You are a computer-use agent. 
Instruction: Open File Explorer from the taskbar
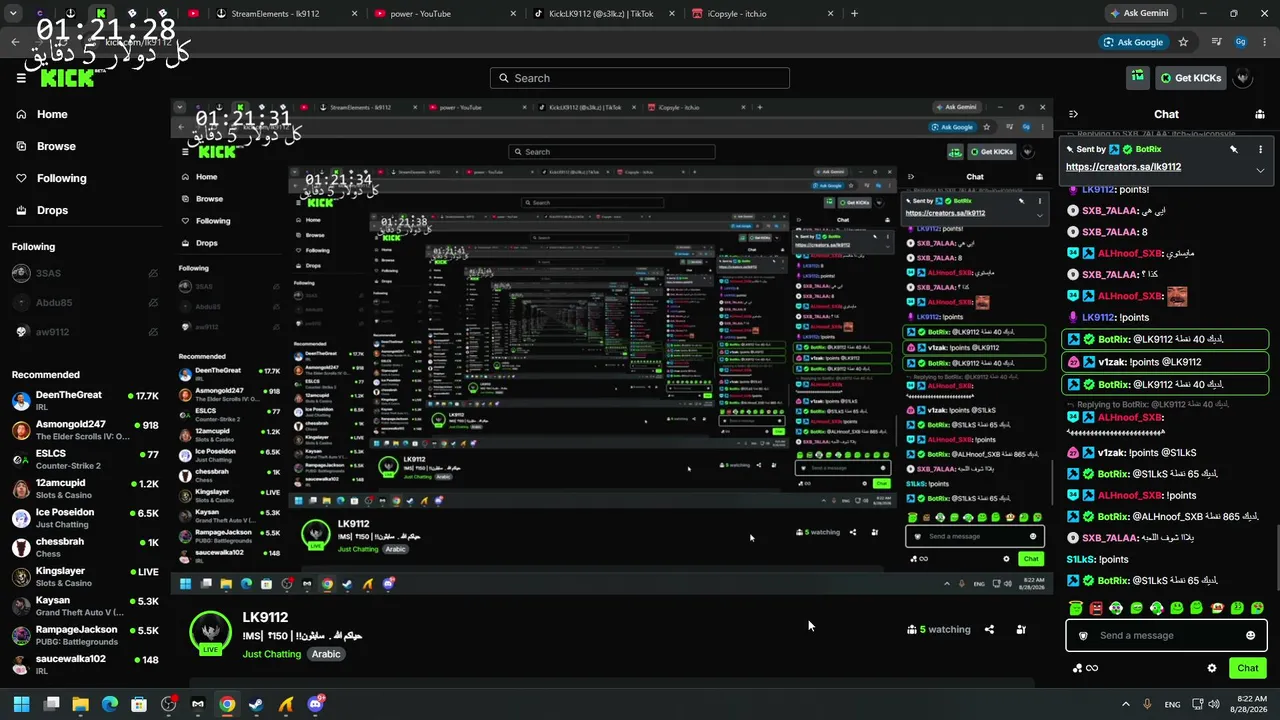coord(80,704)
